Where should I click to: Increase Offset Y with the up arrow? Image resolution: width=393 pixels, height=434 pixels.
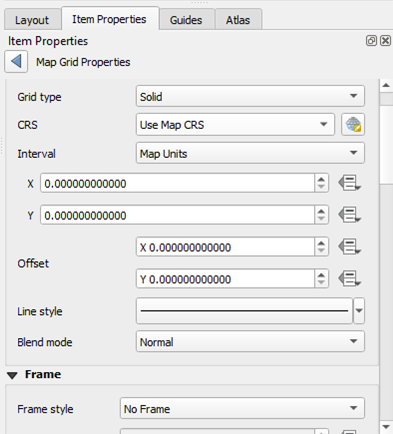point(321,274)
